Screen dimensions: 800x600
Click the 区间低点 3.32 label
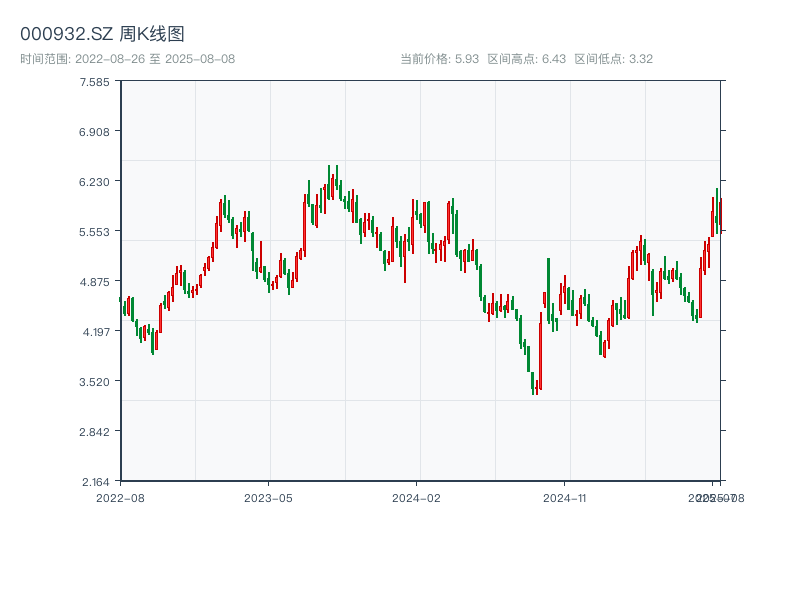coord(614,59)
